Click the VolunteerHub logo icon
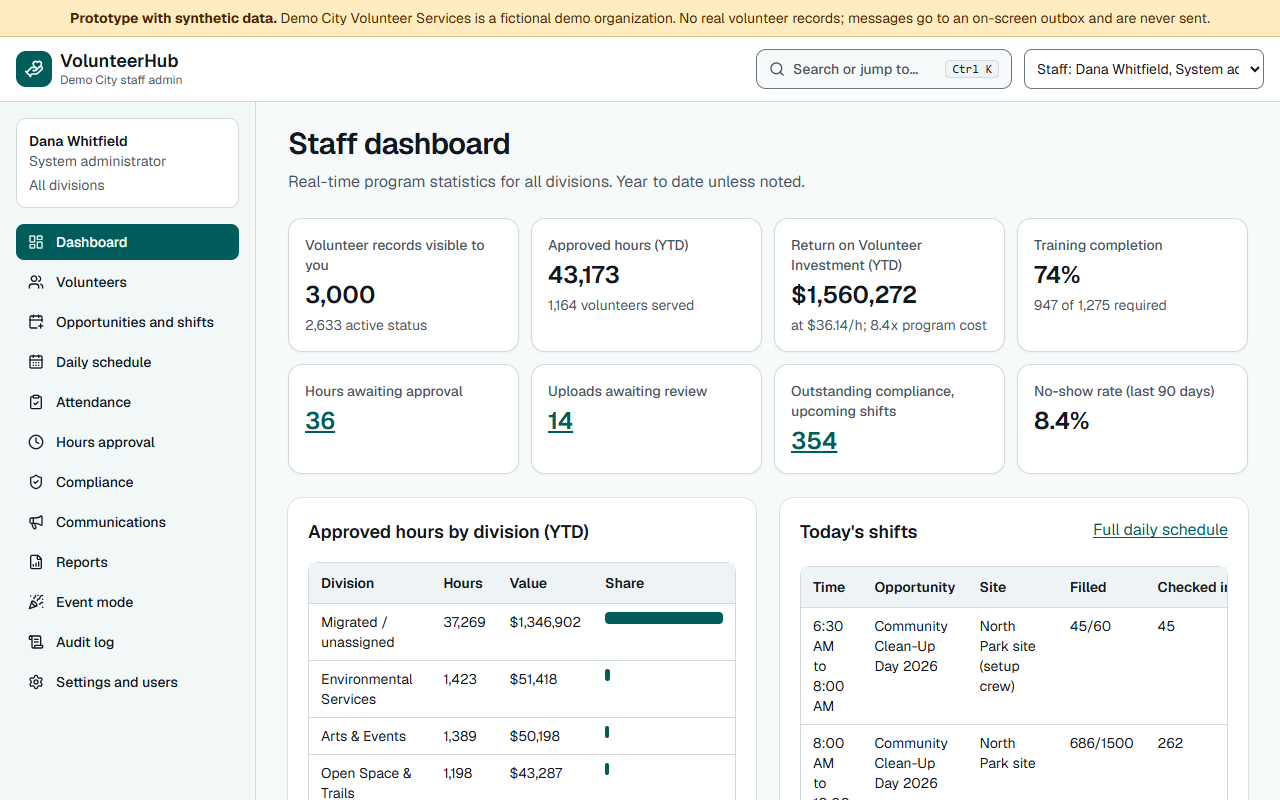Screen dimensions: 1280x800 click(x=34, y=69)
